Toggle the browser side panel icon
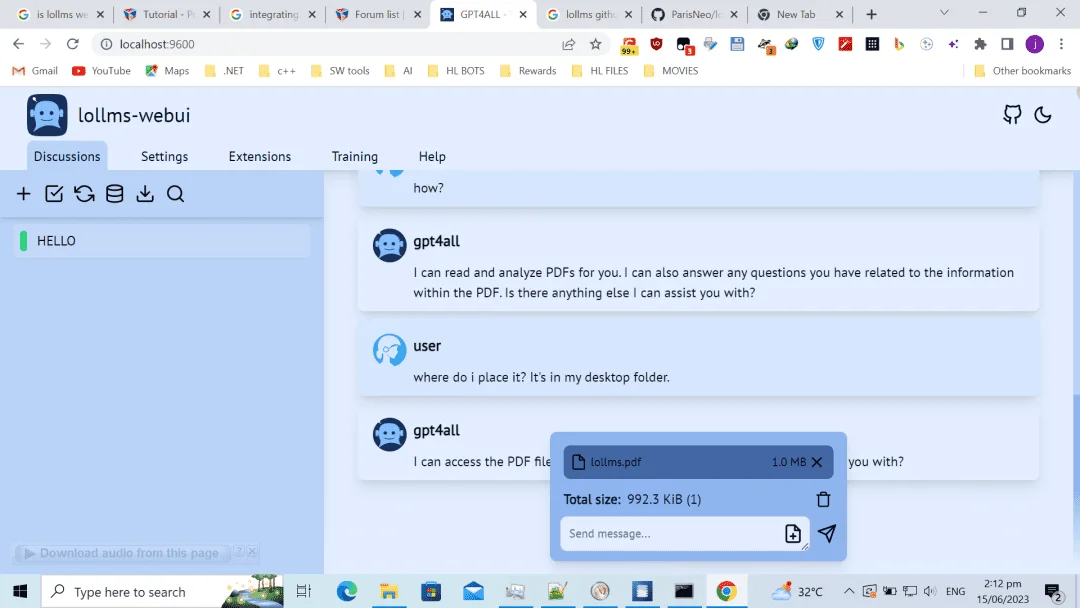This screenshot has height=608, width=1080. click(1007, 44)
